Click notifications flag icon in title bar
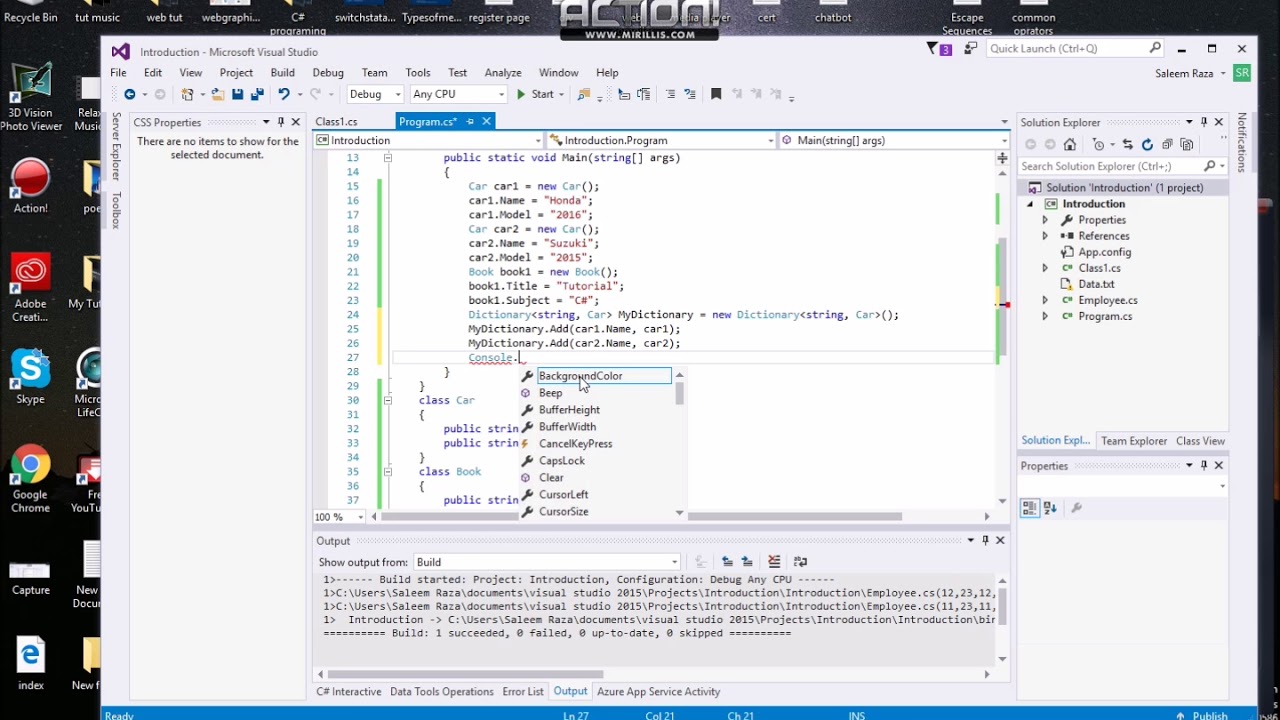The width and height of the screenshot is (1280, 720). click(x=933, y=48)
